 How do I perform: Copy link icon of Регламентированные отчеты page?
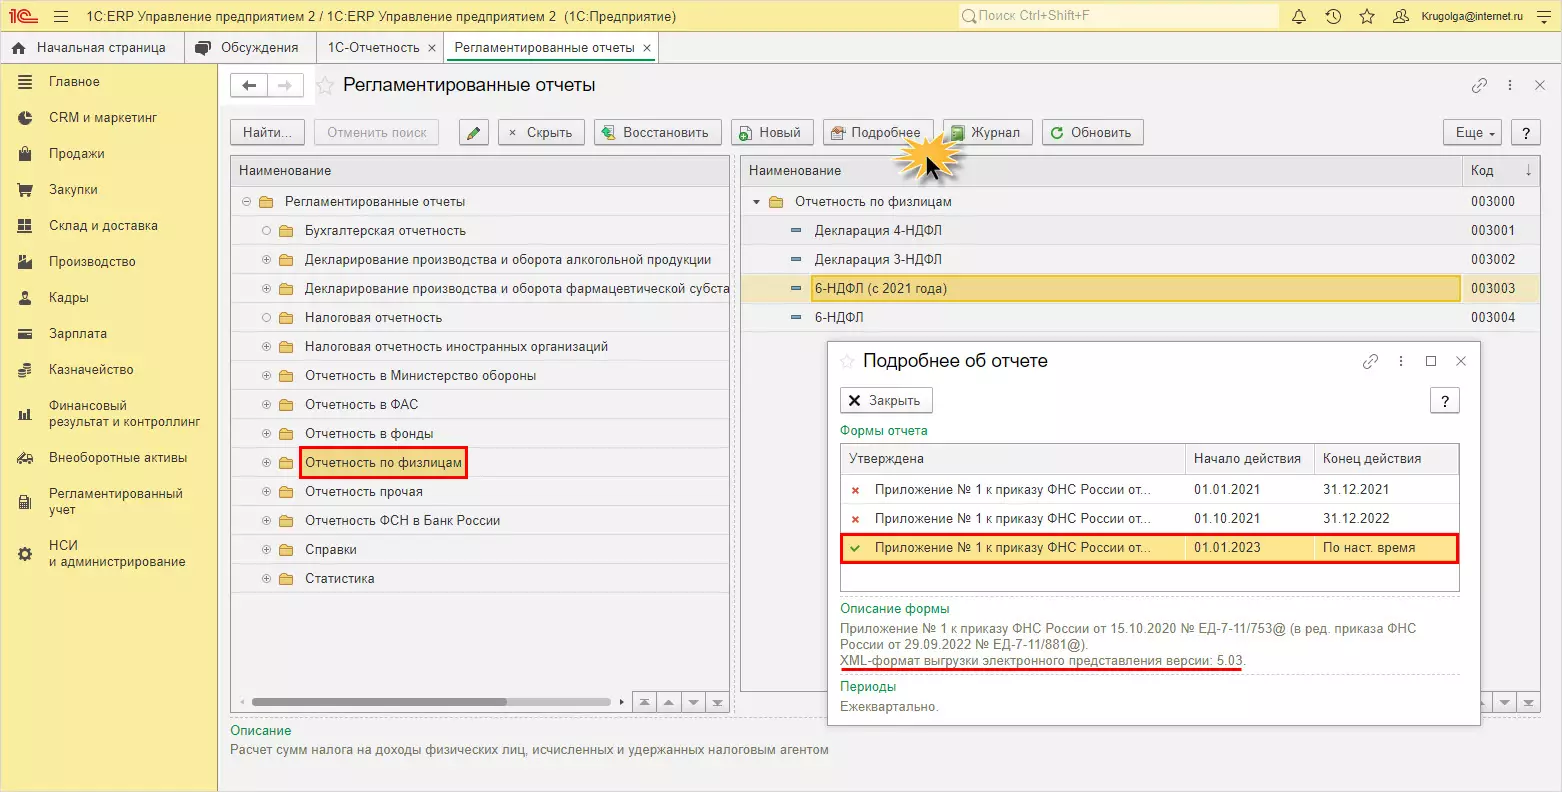pos(1480,86)
